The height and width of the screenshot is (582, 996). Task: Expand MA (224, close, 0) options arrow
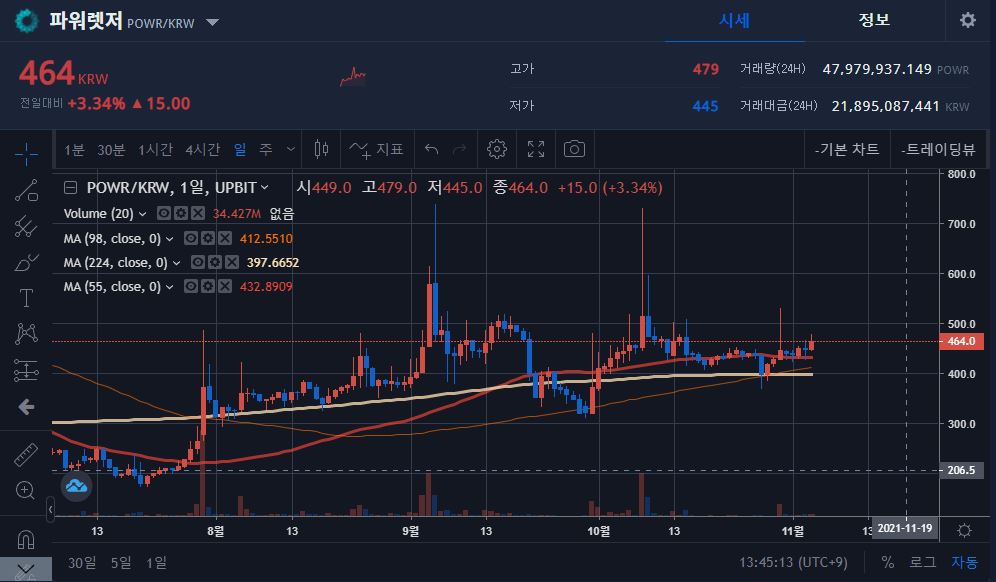pyautogui.click(x=177, y=263)
